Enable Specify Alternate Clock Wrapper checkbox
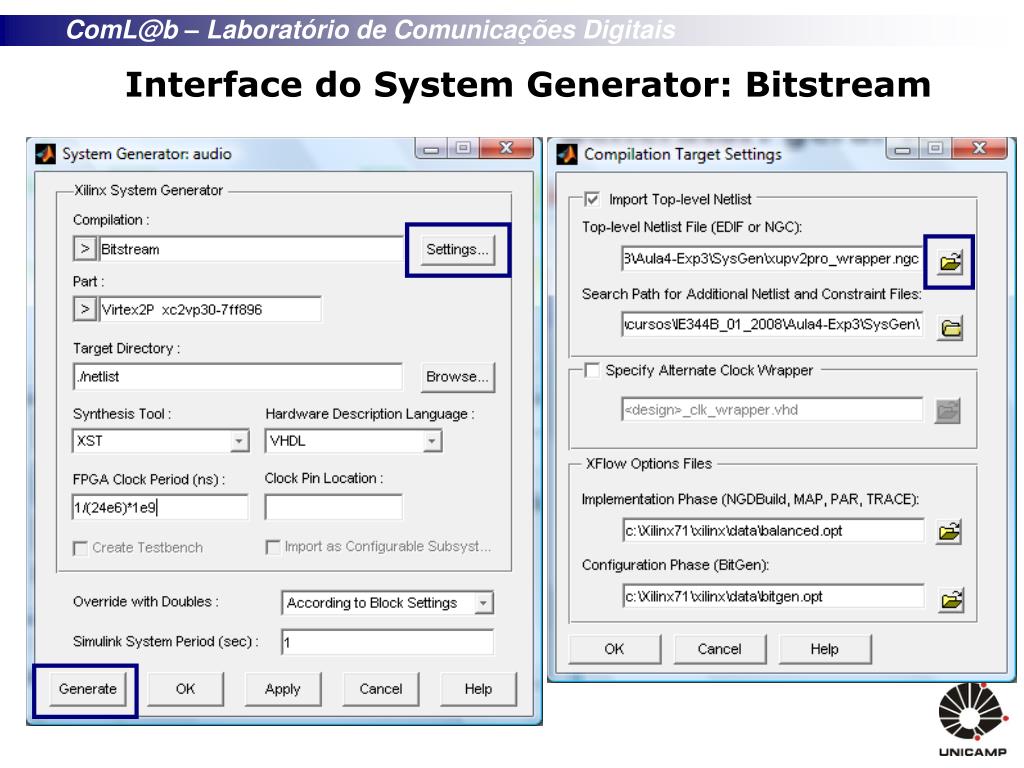The image size is (1024, 768). (x=592, y=371)
